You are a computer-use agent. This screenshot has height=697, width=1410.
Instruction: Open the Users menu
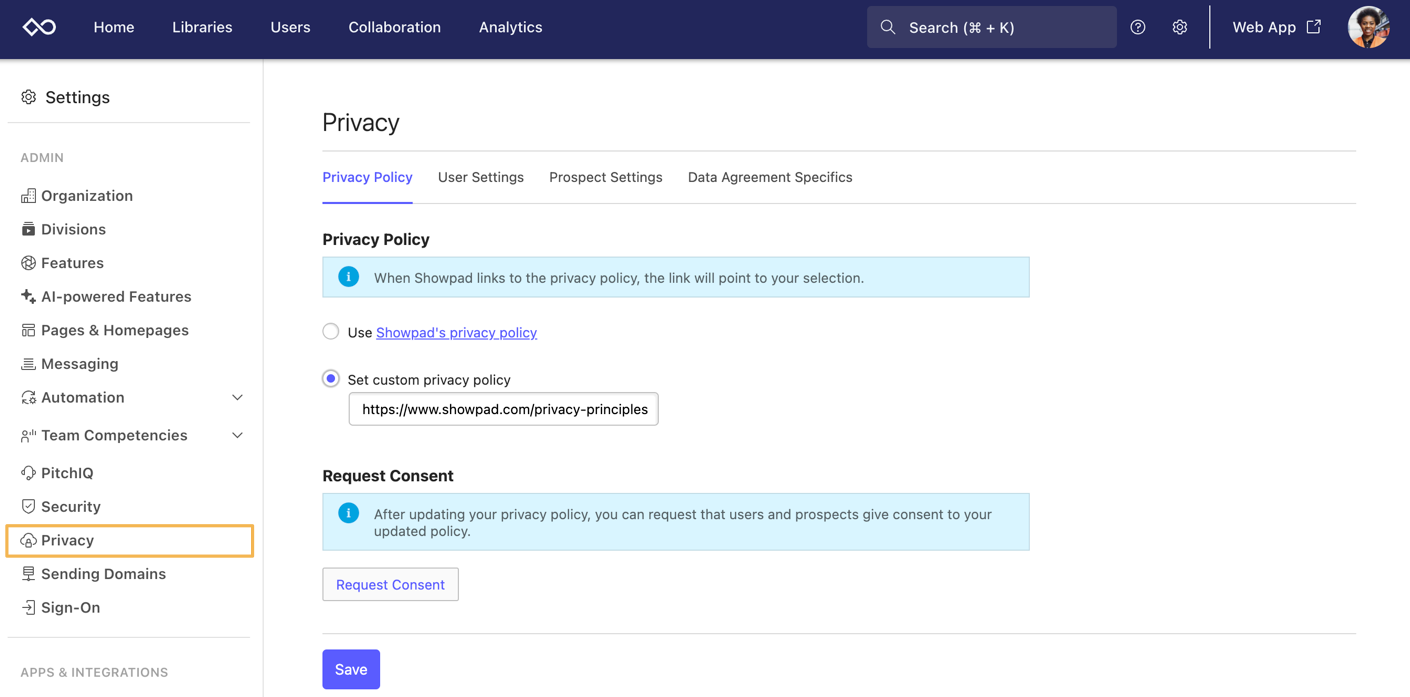coord(290,27)
